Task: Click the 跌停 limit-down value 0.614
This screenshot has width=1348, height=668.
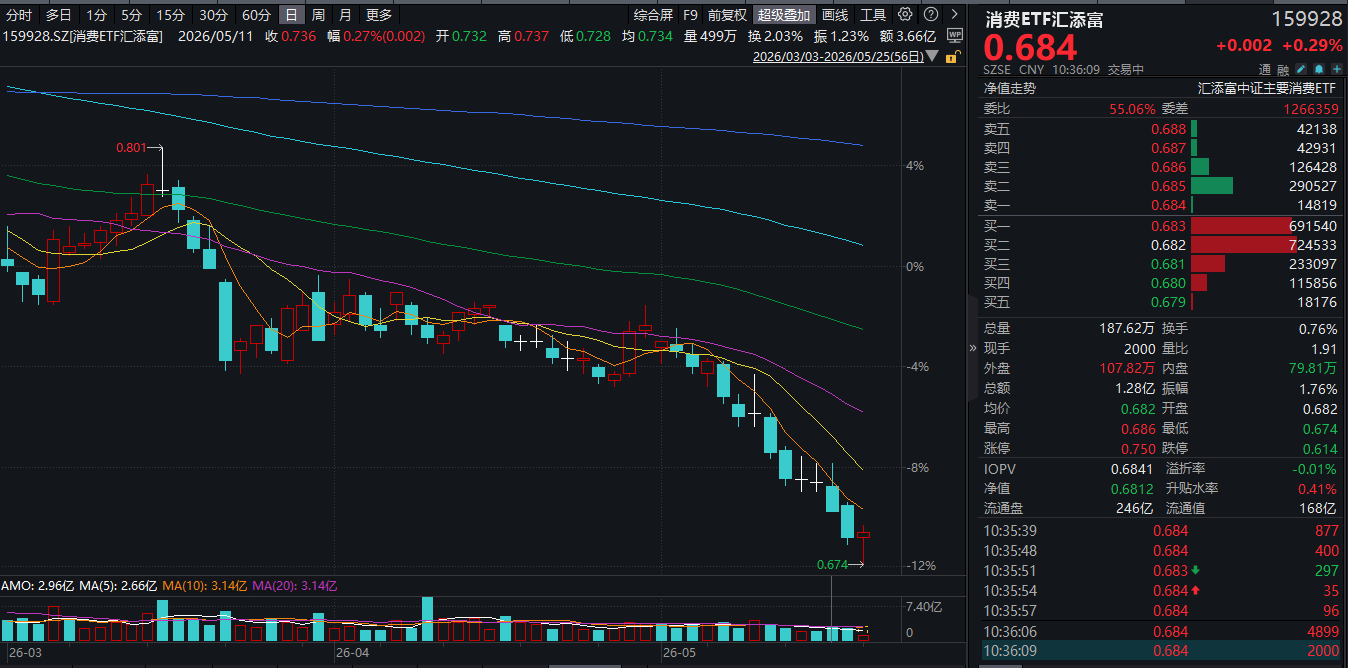Action: click(1319, 449)
